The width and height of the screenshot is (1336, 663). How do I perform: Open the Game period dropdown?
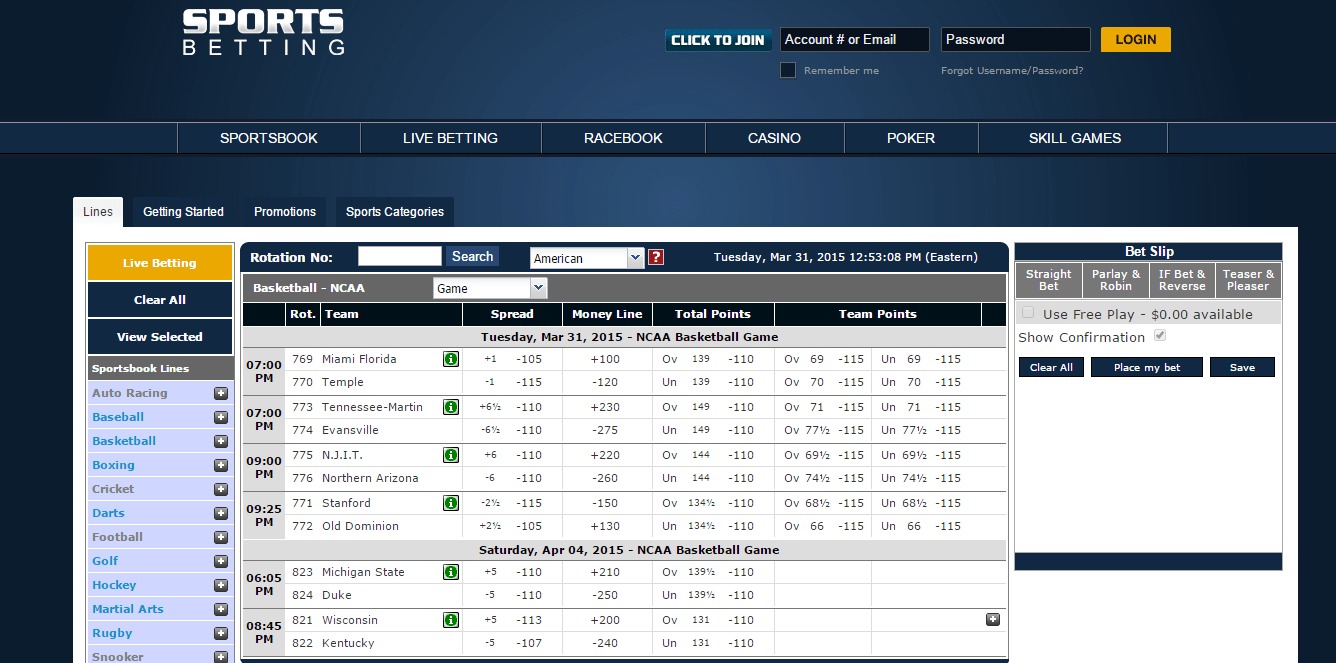point(490,288)
